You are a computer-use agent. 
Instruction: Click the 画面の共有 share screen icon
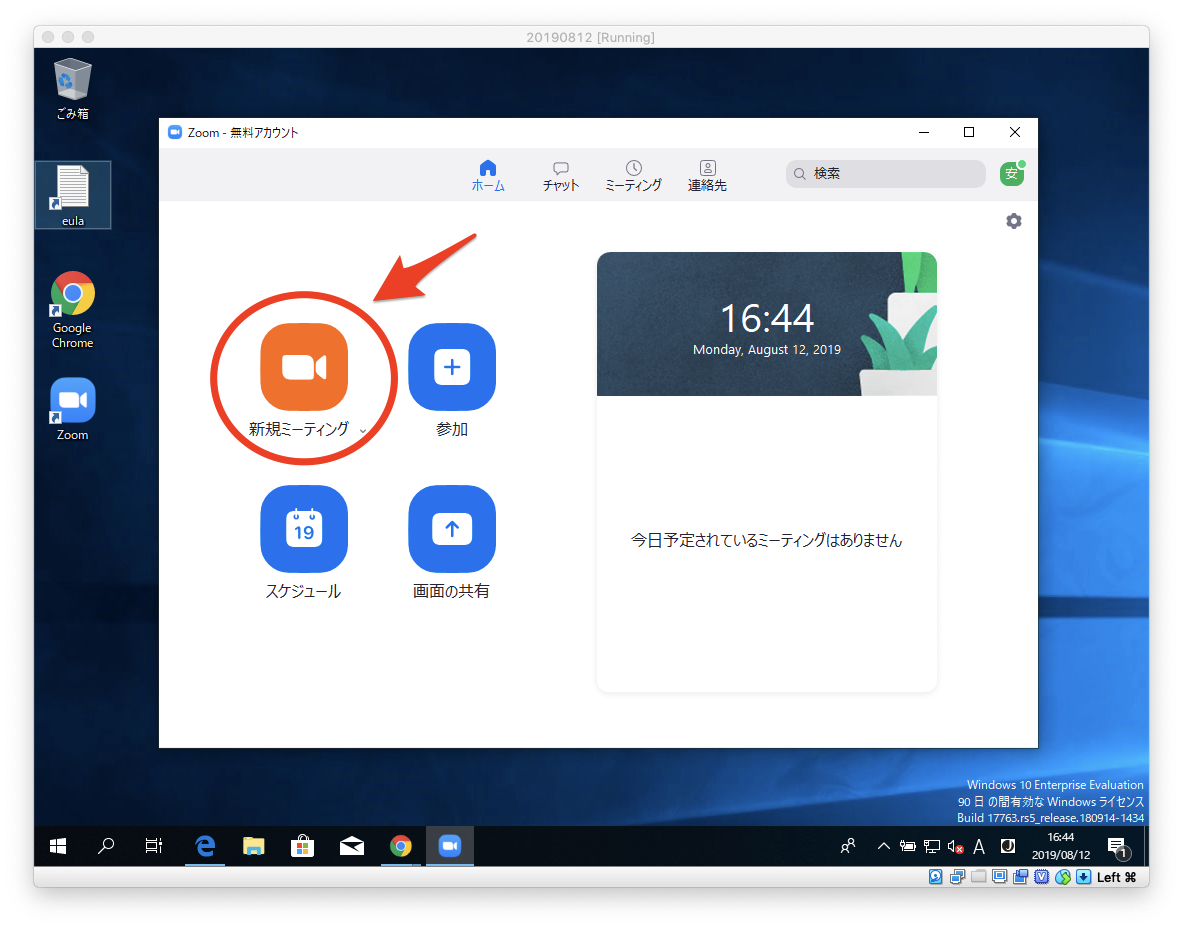(452, 529)
